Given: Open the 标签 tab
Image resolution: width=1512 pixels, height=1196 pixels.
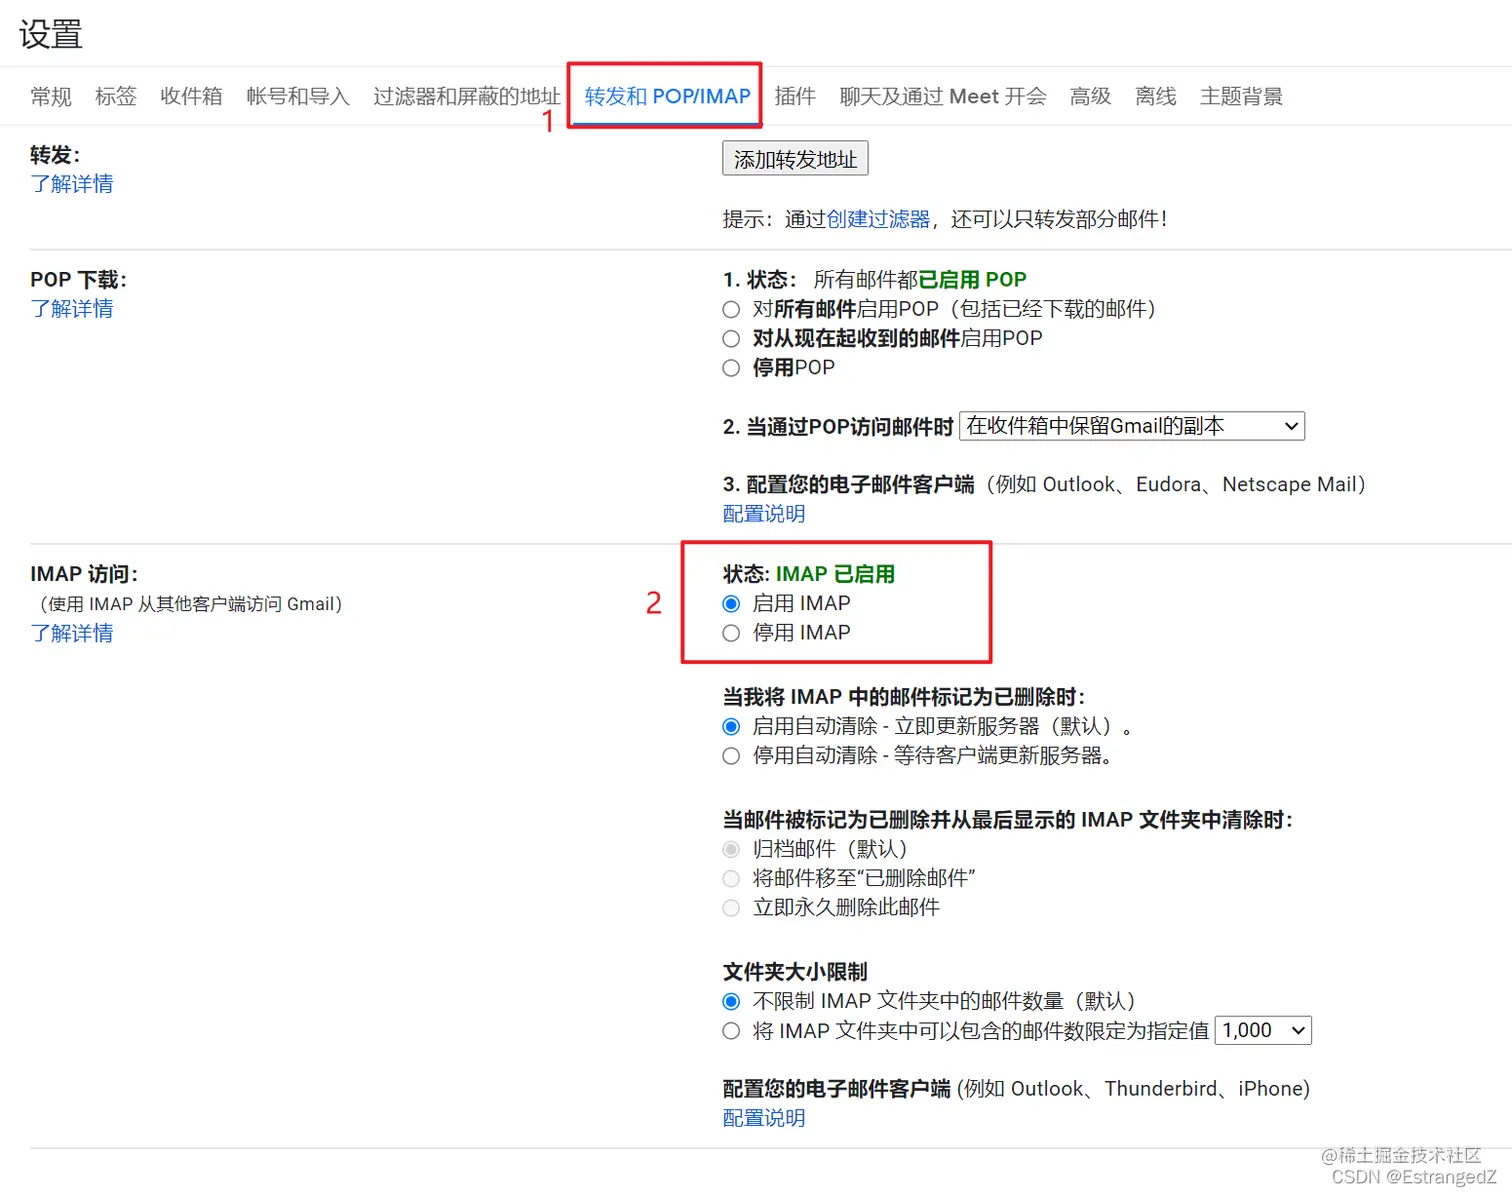Looking at the screenshot, I should (x=115, y=96).
